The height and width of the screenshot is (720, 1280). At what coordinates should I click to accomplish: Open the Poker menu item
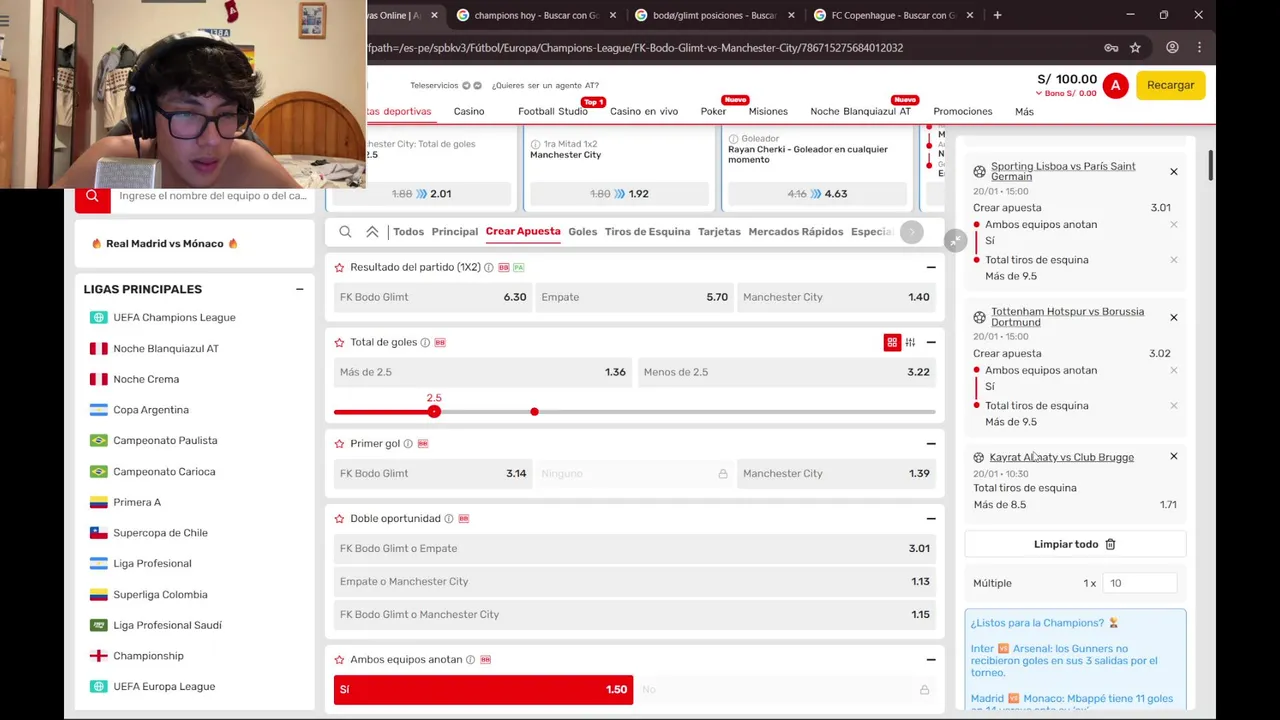pyautogui.click(x=713, y=112)
